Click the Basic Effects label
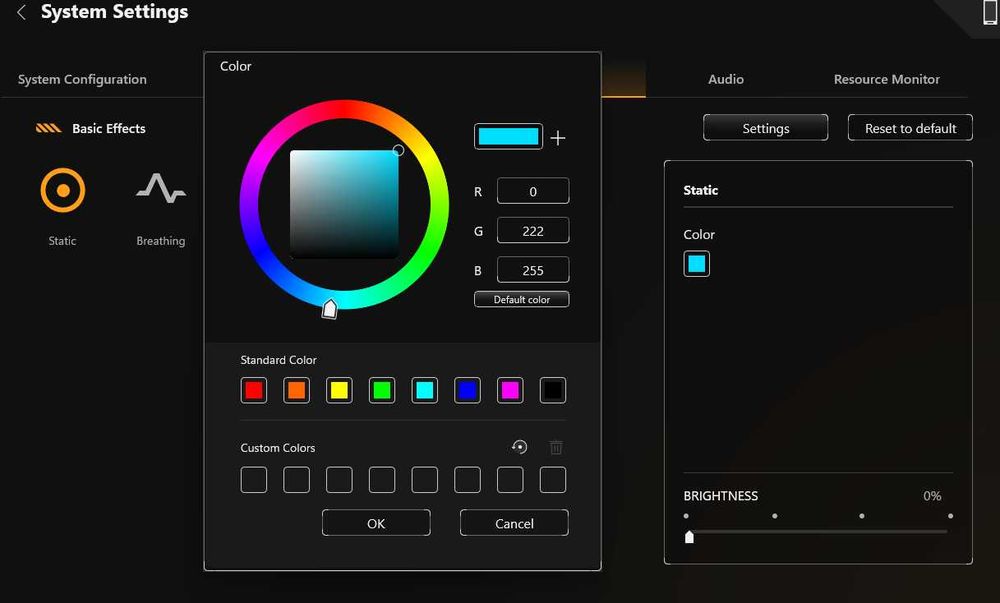1000x603 pixels. pyautogui.click(x=109, y=128)
